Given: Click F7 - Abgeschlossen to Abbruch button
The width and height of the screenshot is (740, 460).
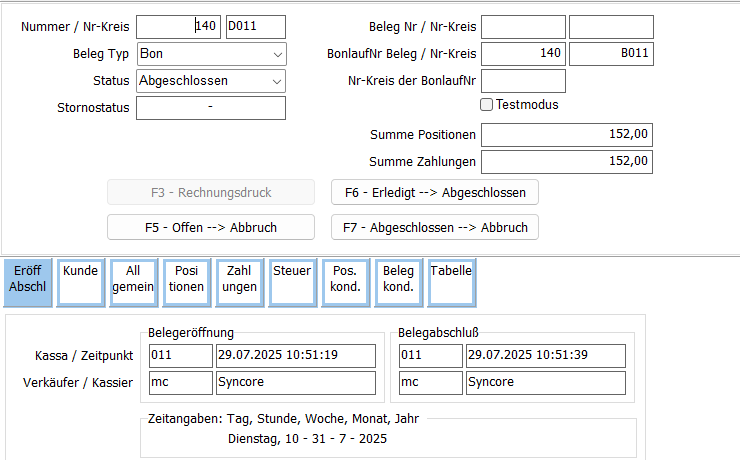Looking at the screenshot, I should [435, 227].
